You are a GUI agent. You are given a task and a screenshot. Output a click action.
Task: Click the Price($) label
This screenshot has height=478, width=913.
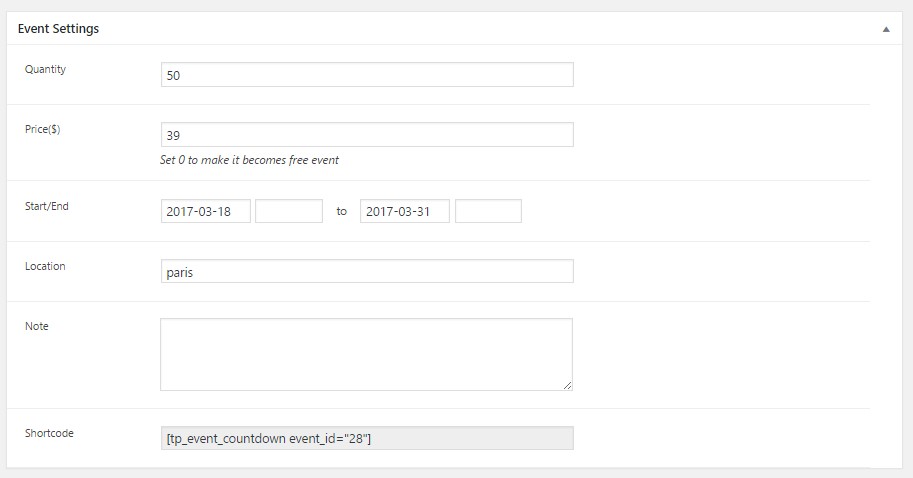pos(43,129)
